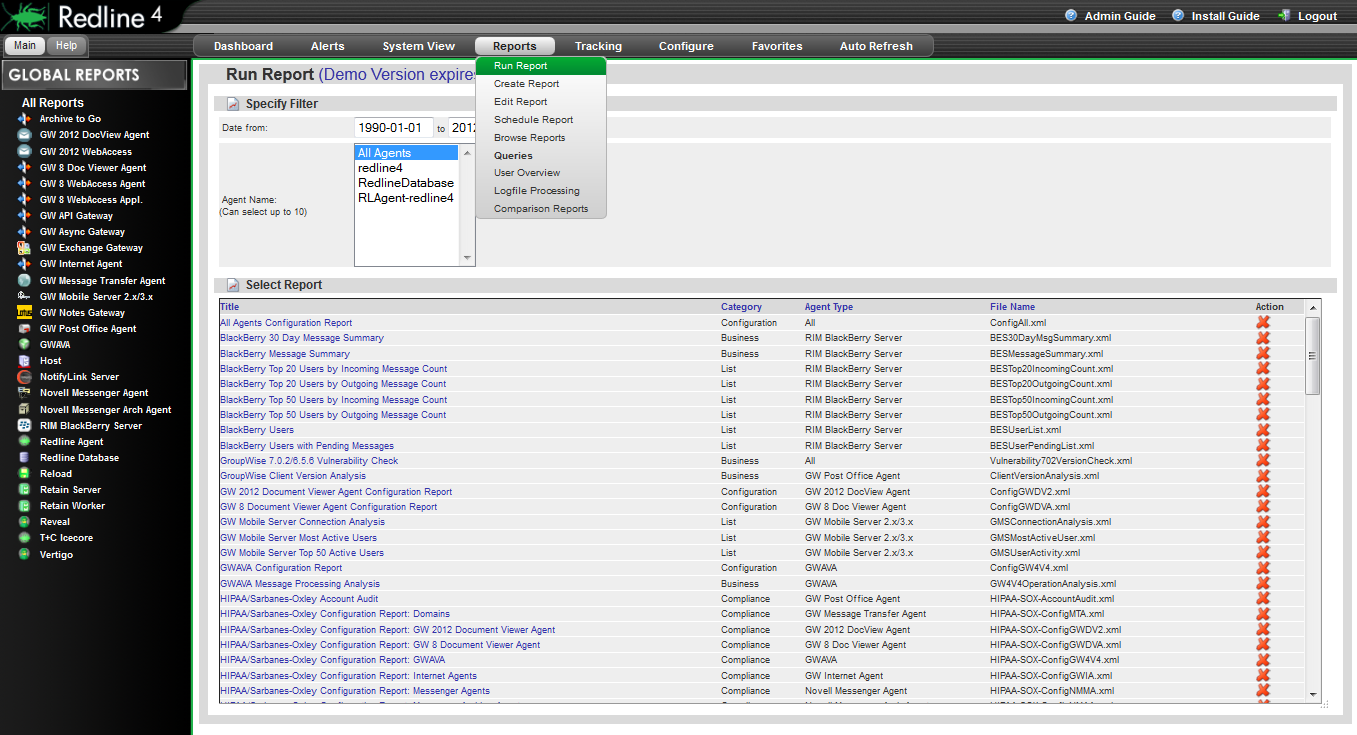Delete the ConfigGW4V4.xml report with red X
This screenshot has width=1357, height=735.
click(1263, 568)
